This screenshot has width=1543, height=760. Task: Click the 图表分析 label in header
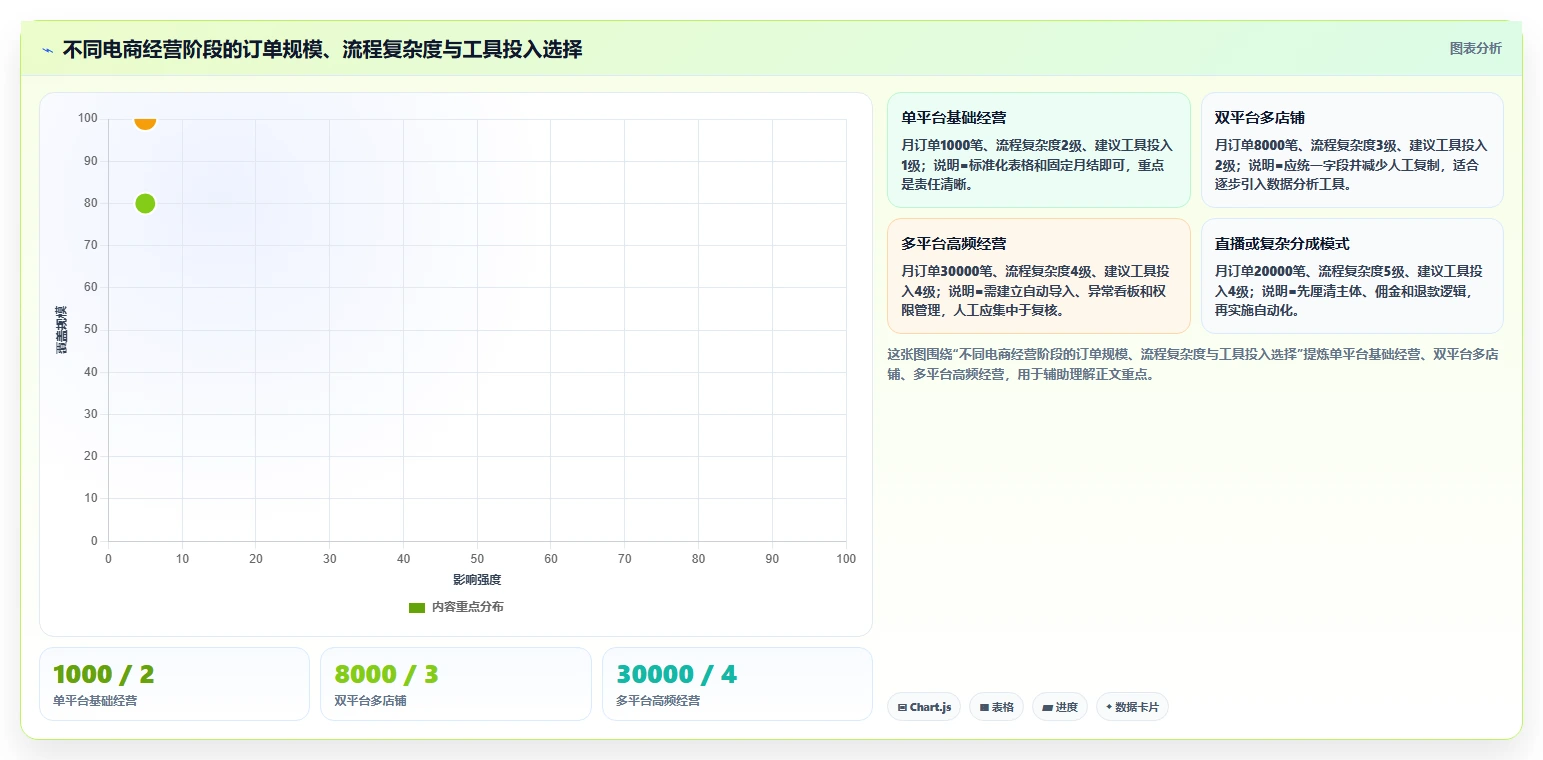pos(1475,48)
